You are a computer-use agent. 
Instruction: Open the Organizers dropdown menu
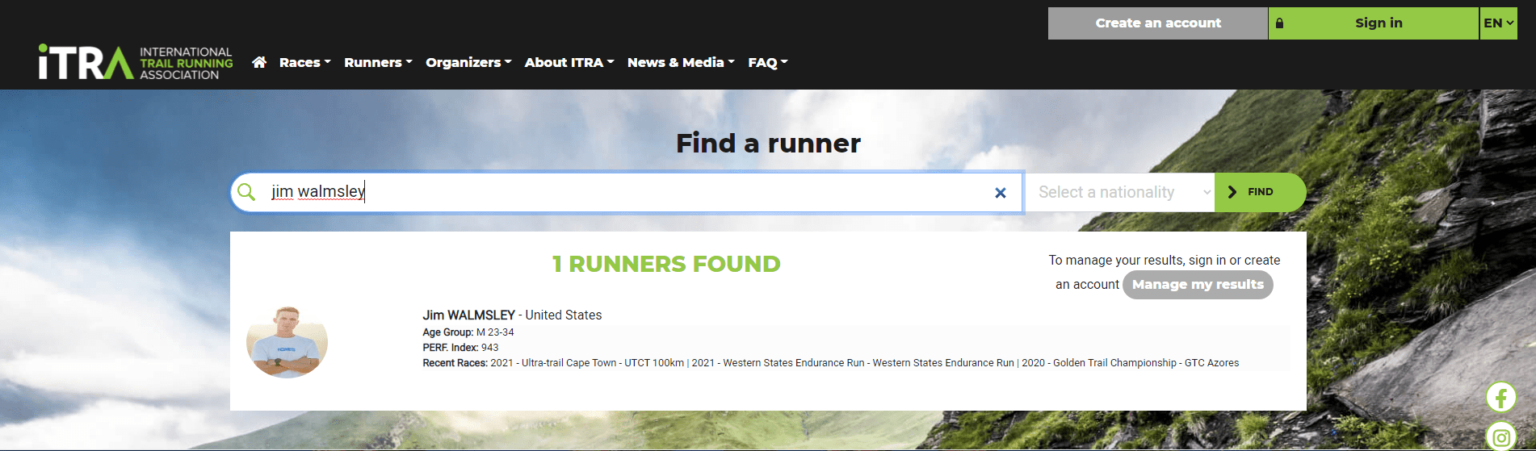coord(468,62)
